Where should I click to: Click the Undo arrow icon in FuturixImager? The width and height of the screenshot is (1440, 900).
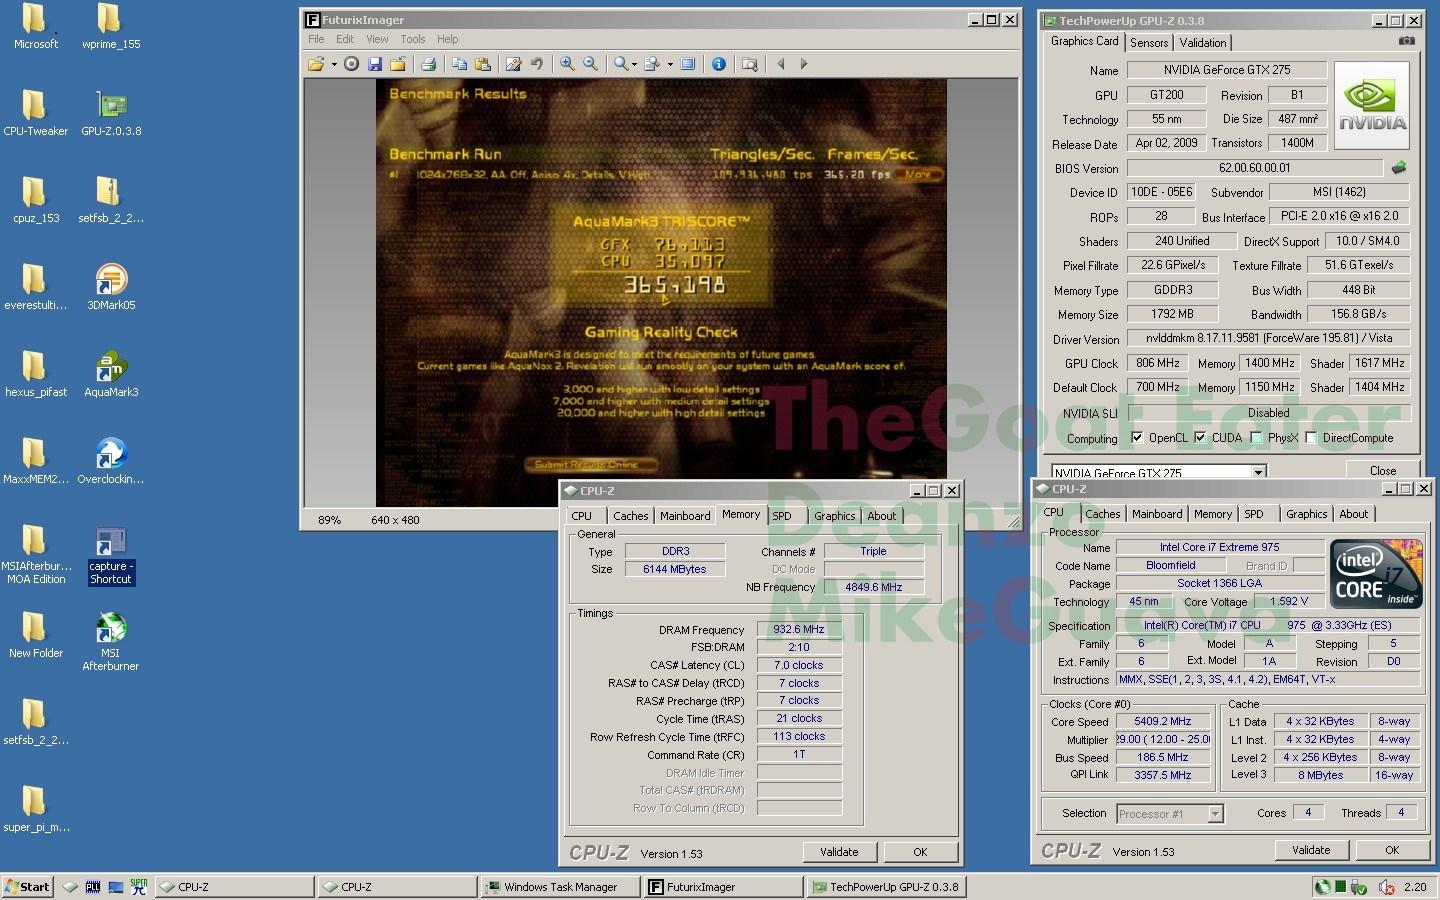point(537,64)
